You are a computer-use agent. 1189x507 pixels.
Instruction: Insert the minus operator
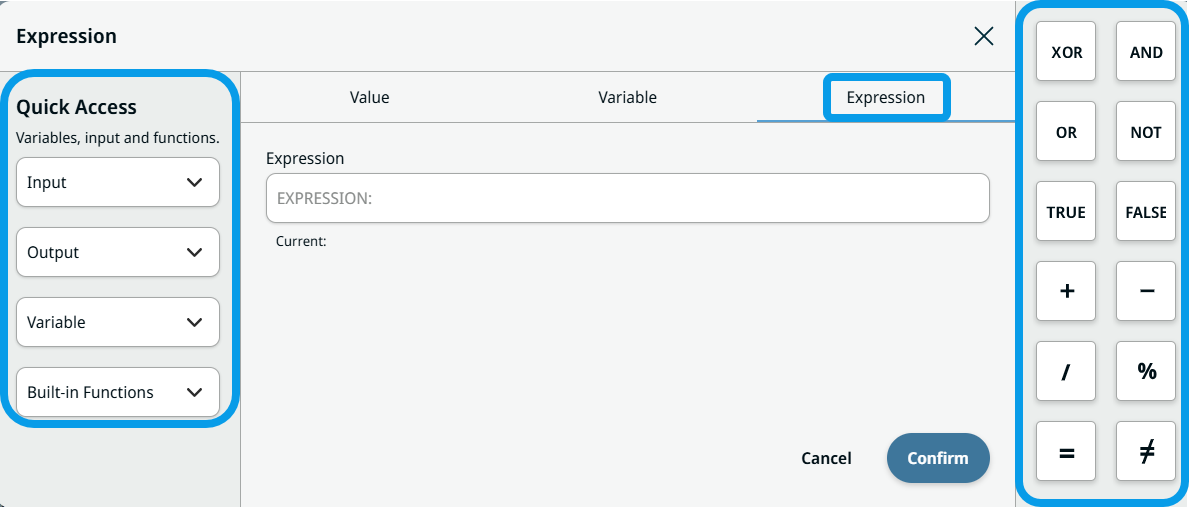click(1146, 291)
